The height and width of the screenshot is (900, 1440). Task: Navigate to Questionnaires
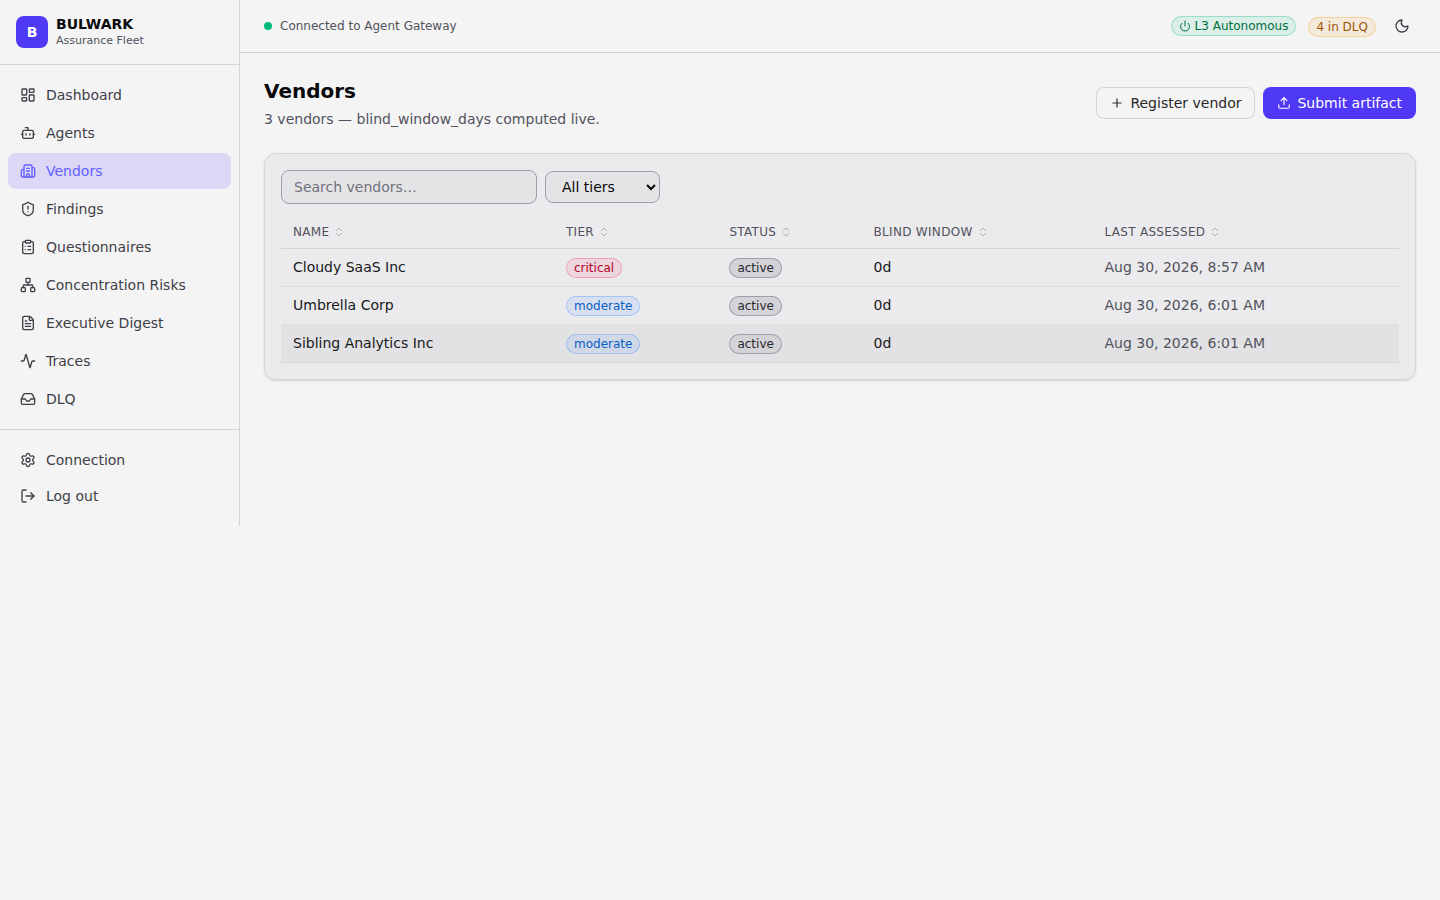pyautogui.click(x=119, y=247)
